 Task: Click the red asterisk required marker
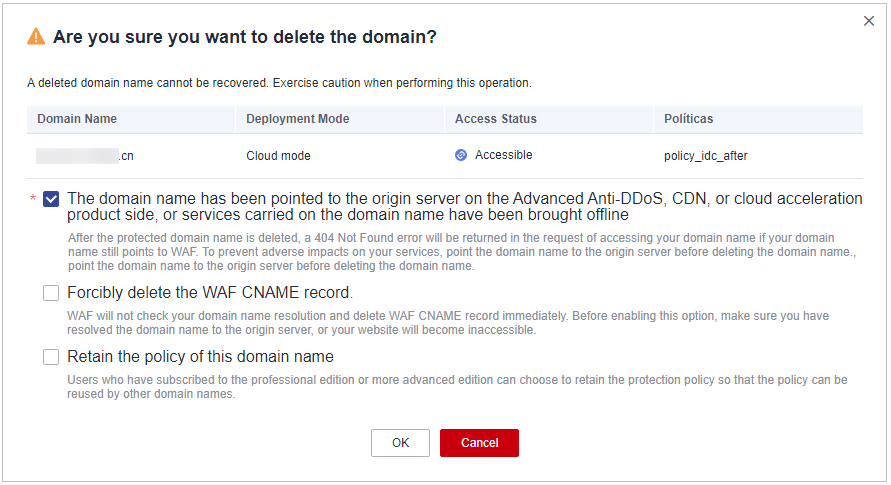click(x=33, y=198)
